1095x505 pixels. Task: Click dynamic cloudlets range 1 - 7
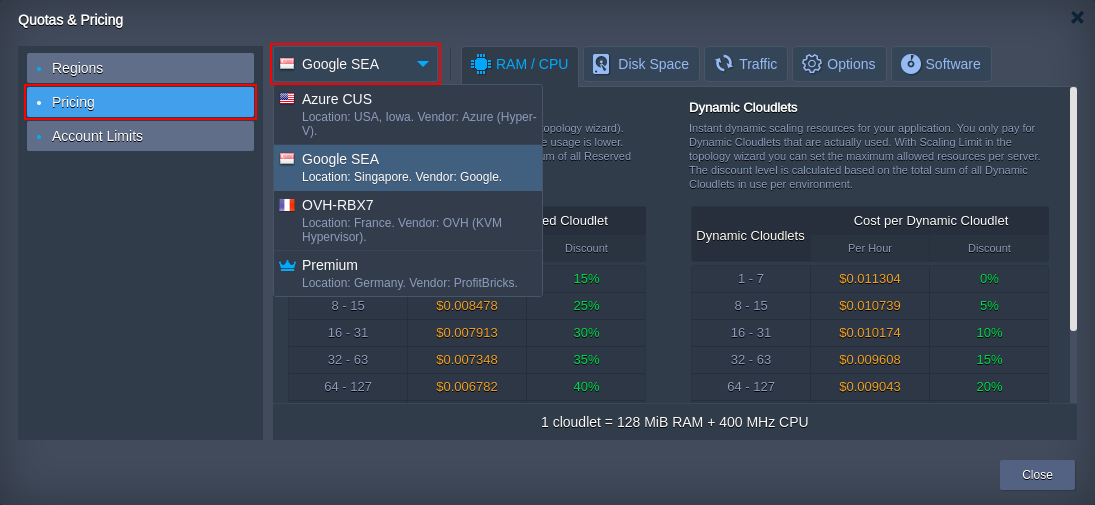tap(751, 279)
